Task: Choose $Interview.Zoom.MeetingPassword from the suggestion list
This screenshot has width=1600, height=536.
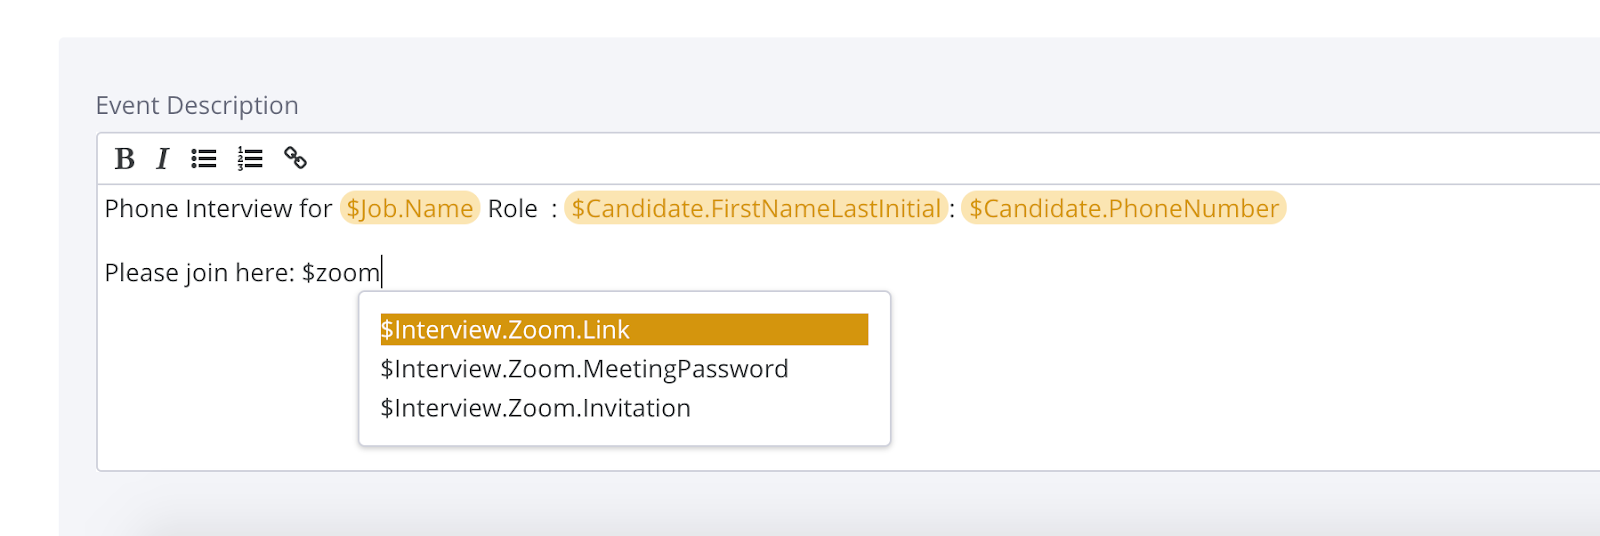Action: coord(584,369)
